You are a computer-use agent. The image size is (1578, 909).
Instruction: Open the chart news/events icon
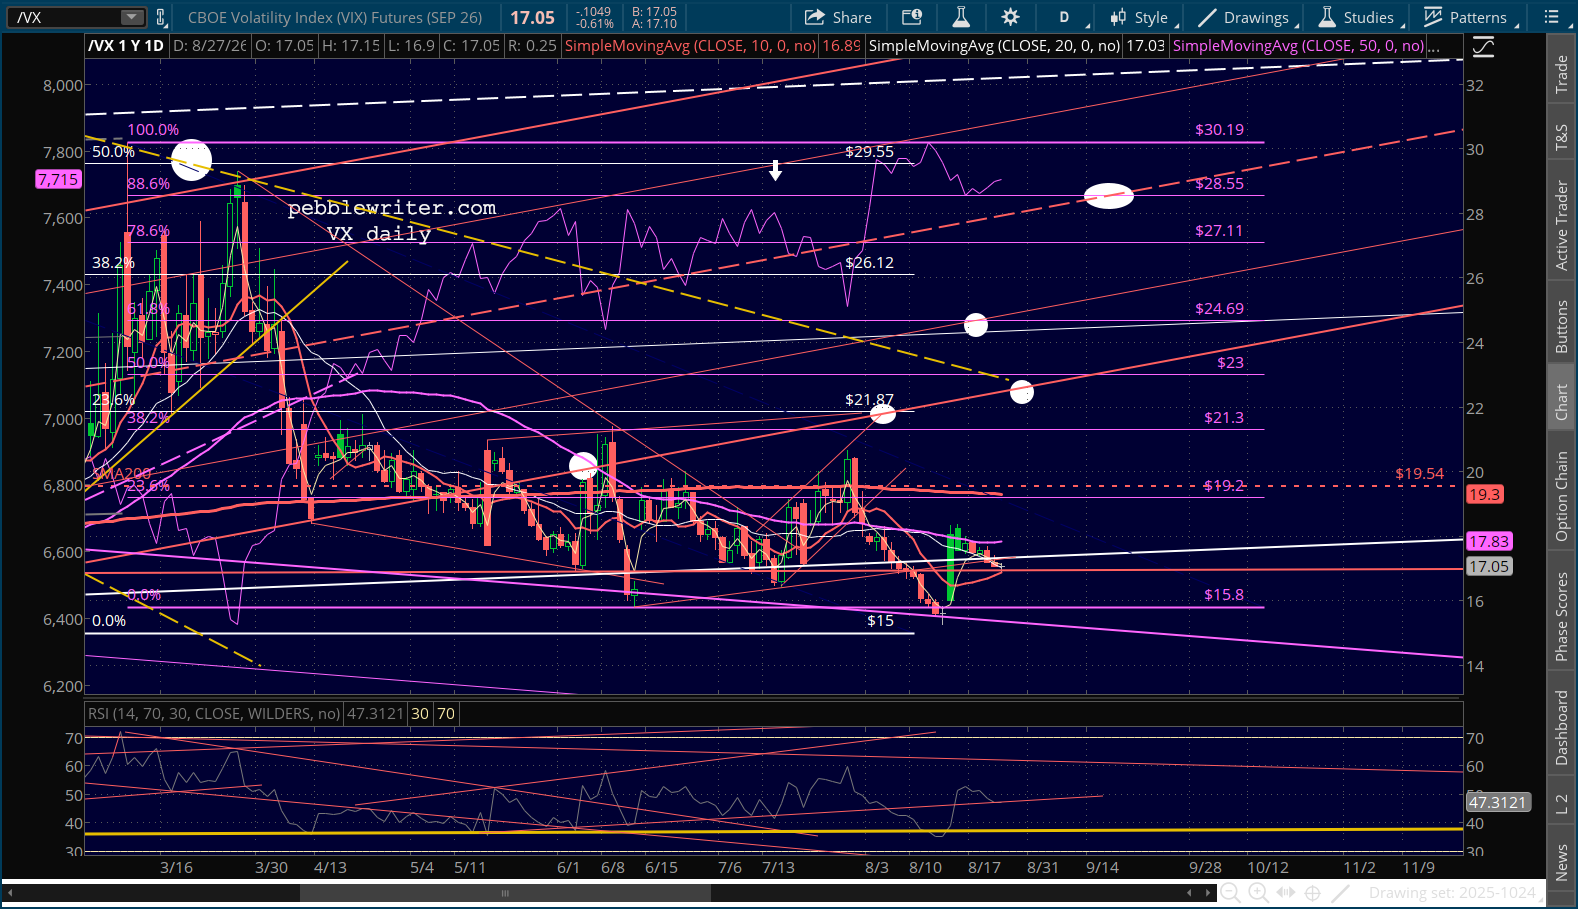click(911, 17)
